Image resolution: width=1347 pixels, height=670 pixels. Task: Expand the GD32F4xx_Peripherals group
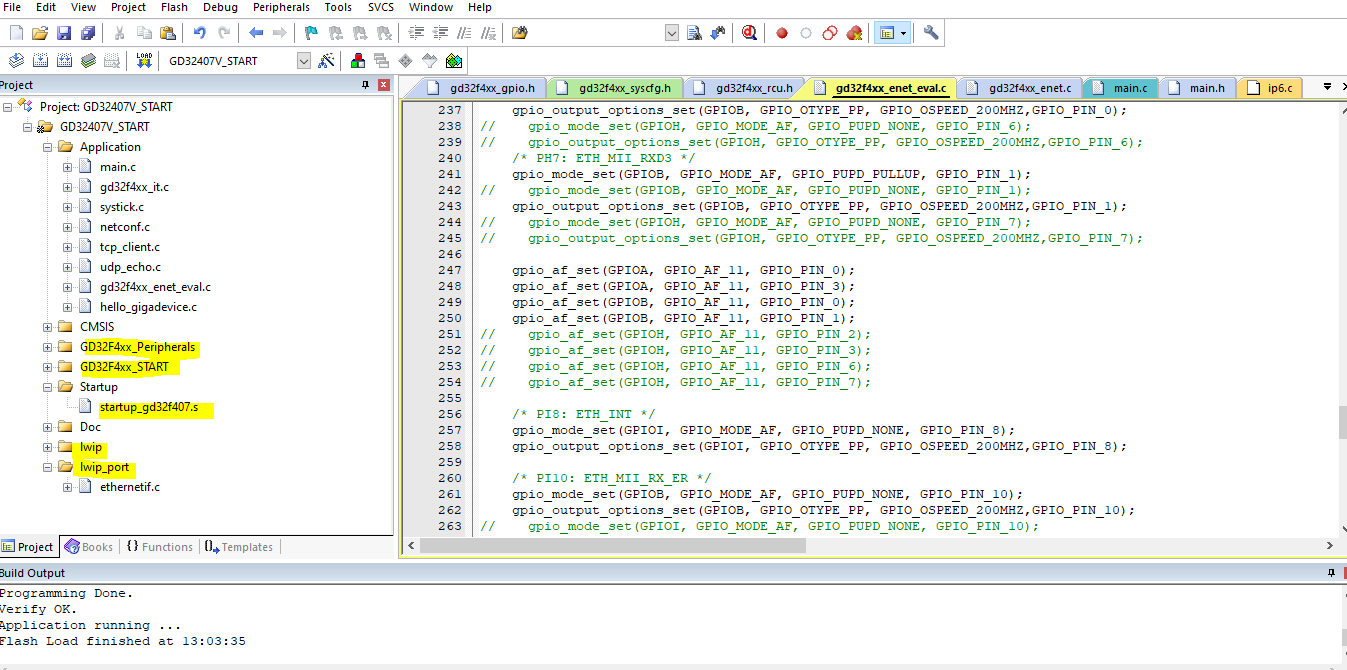point(48,347)
